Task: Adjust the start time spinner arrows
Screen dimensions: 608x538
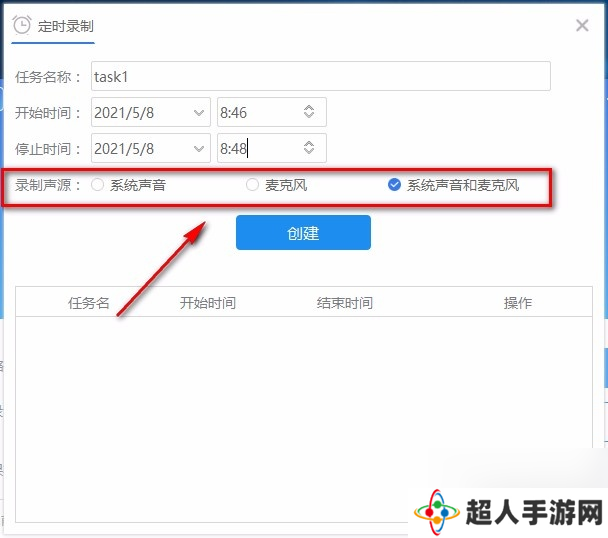Action: click(x=309, y=112)
